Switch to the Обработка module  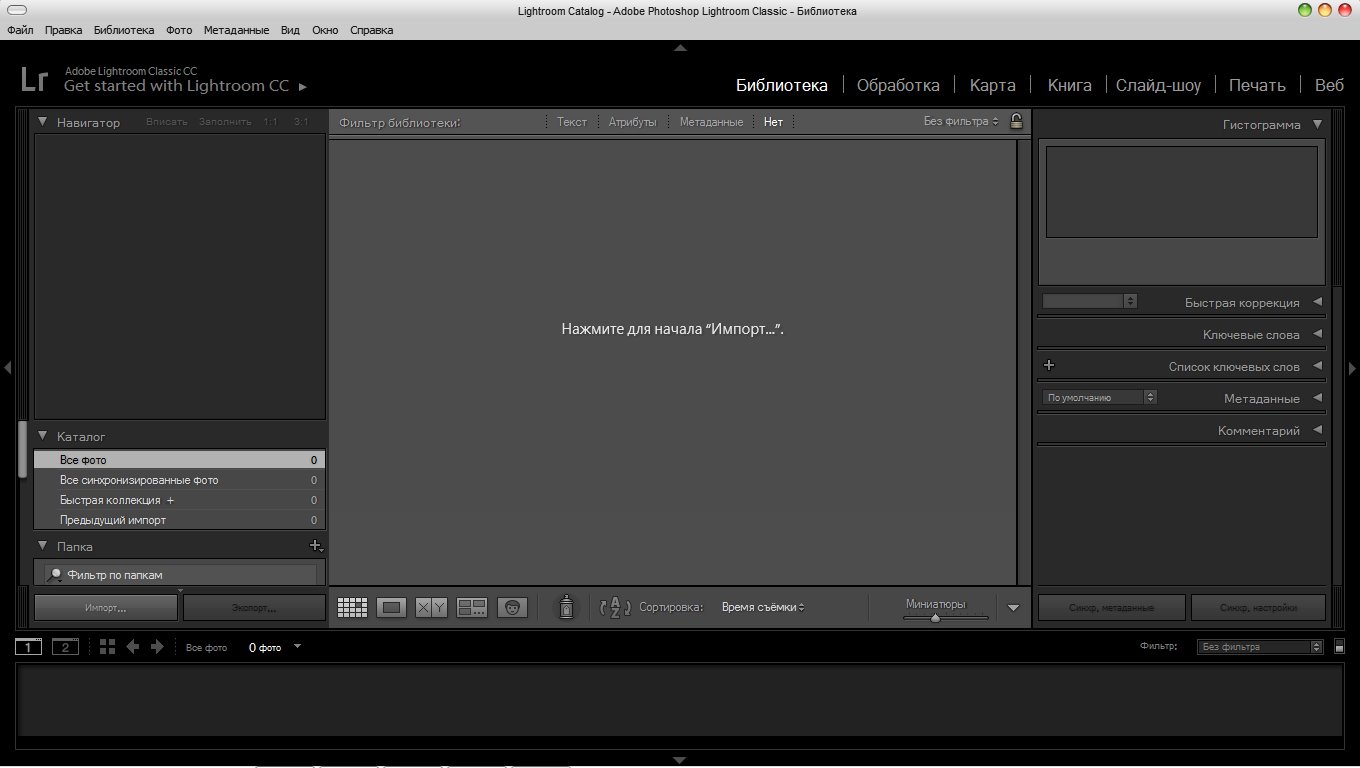pyautogui.click(x=898, y=85)
